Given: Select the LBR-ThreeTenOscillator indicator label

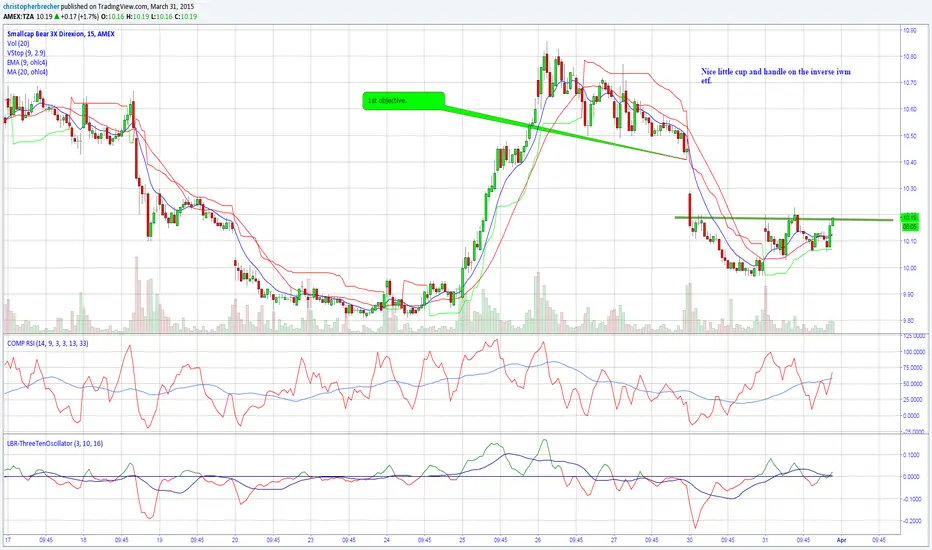Looking at the screenshot, I should 55,443.
